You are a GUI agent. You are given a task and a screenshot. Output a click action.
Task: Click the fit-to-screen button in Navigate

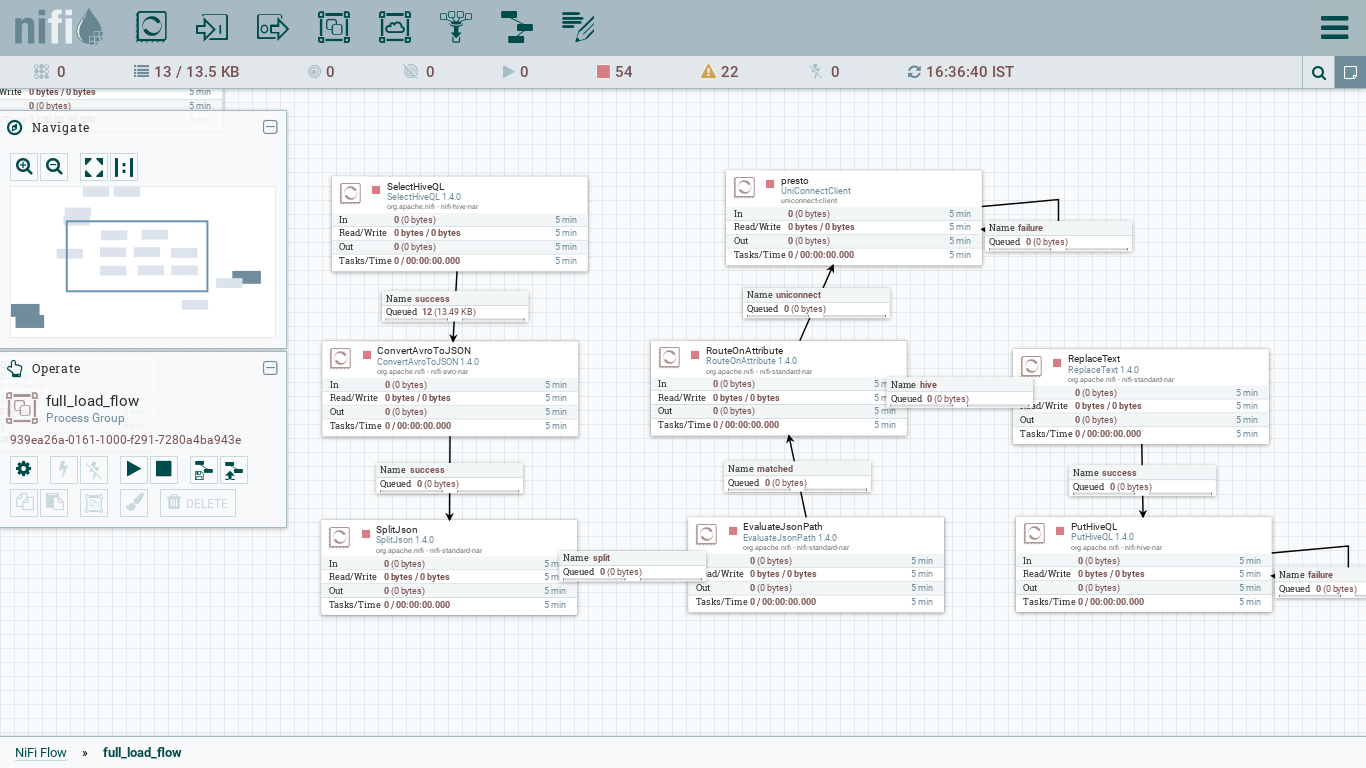pos(92,166)
